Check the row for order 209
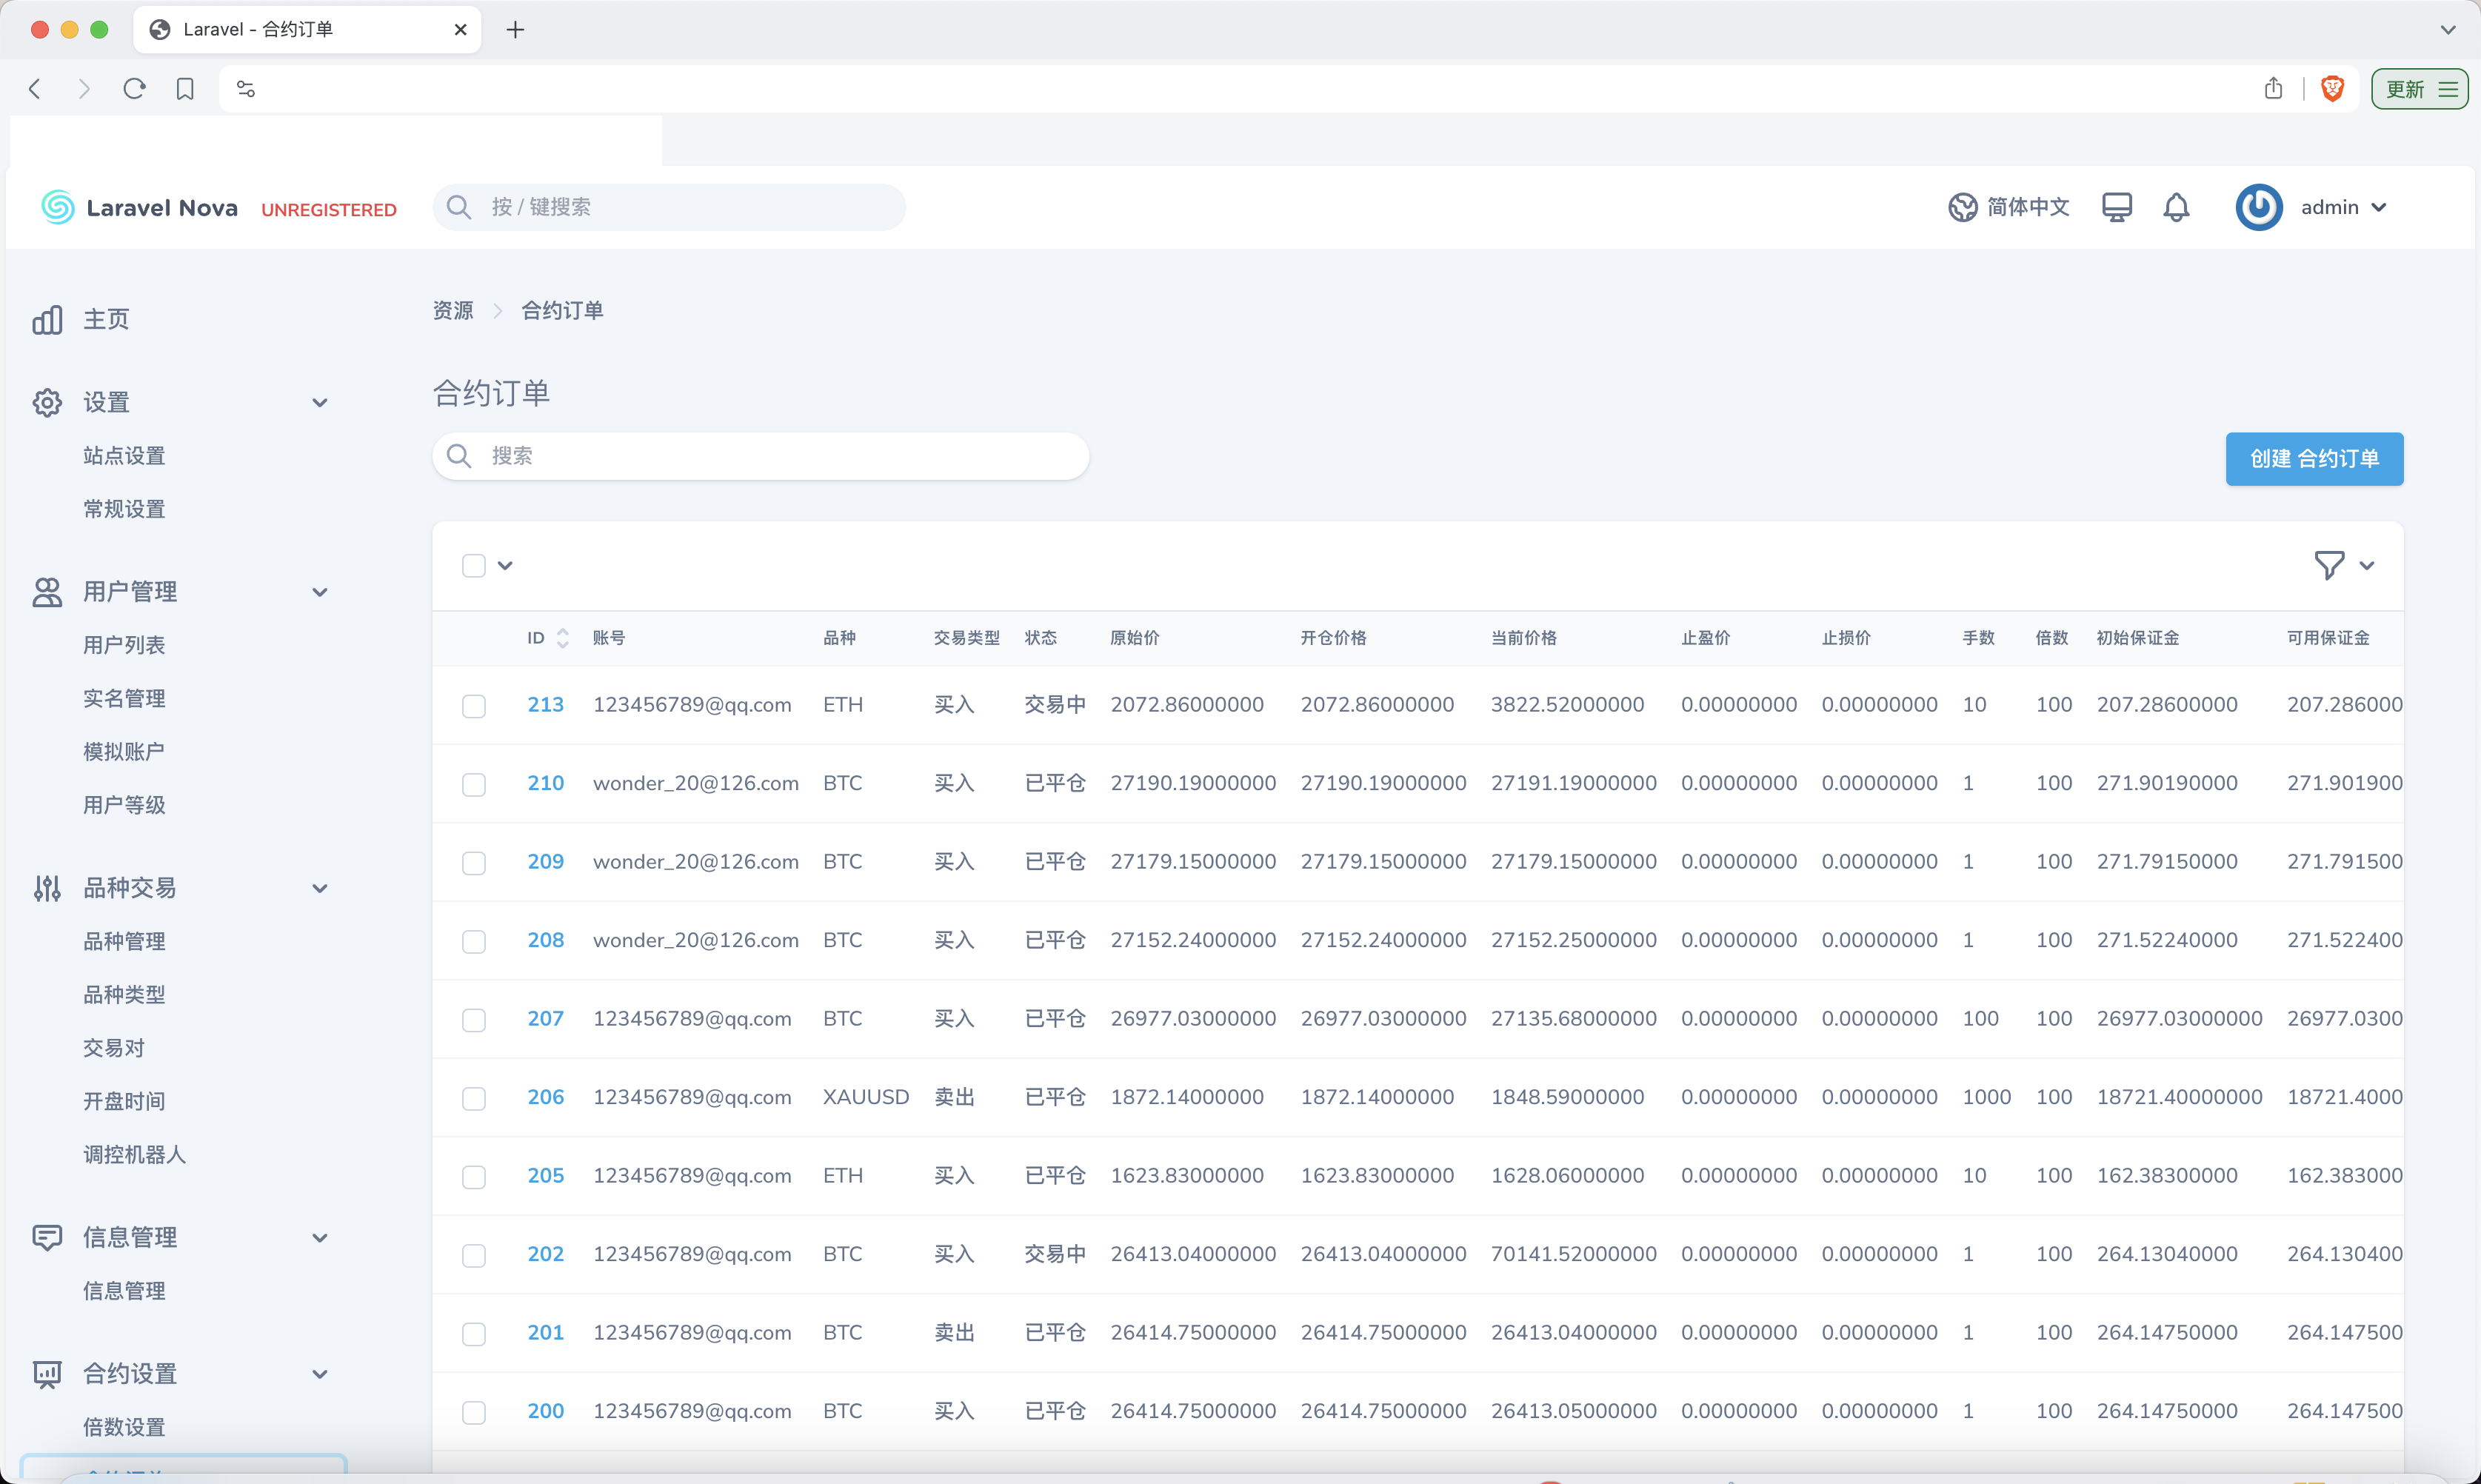This screenshot has height=1484, width=2481. (474, 862)
